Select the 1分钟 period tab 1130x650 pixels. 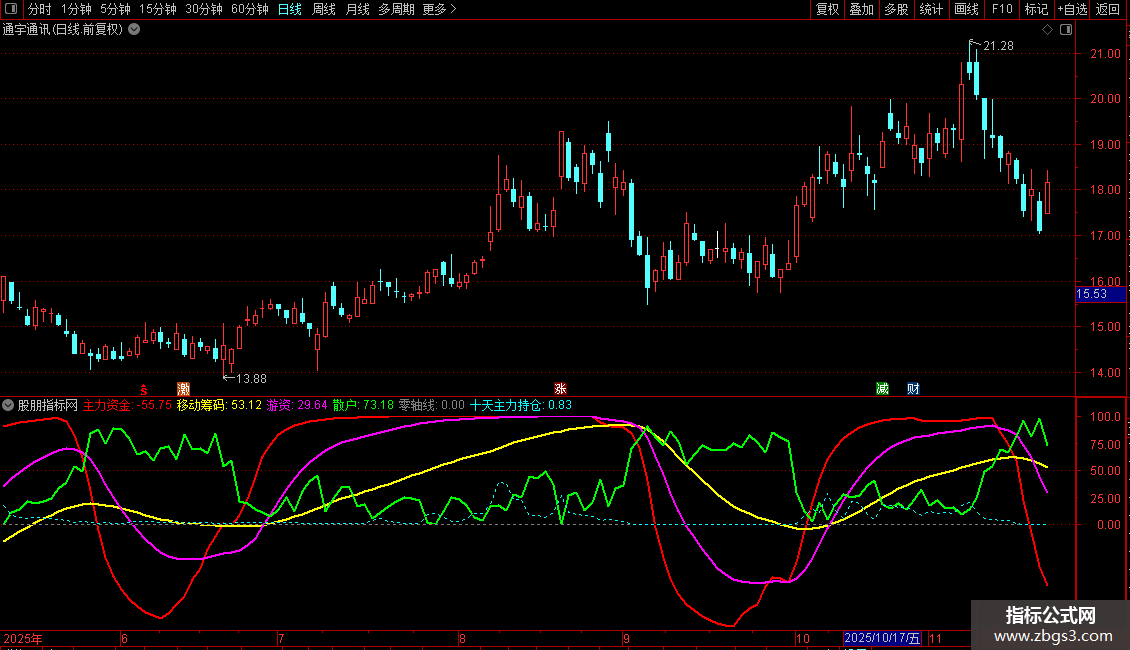pyautogui.click(x=76, y=9)
